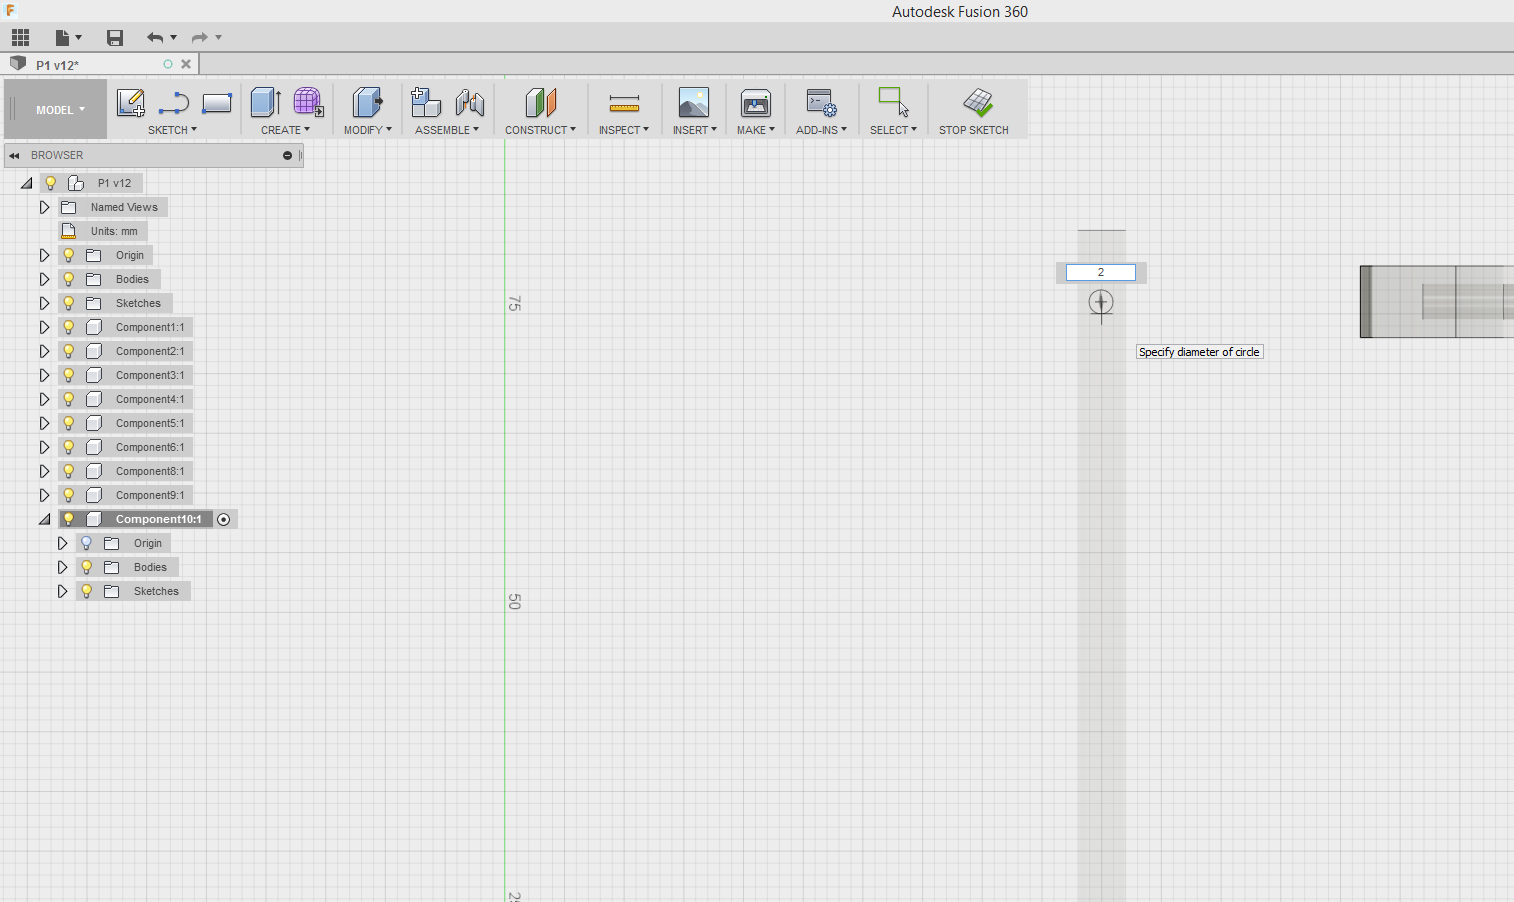Open the MODEL workspace dropdown
The image size is (1514, 902).
tap(60, 110)
